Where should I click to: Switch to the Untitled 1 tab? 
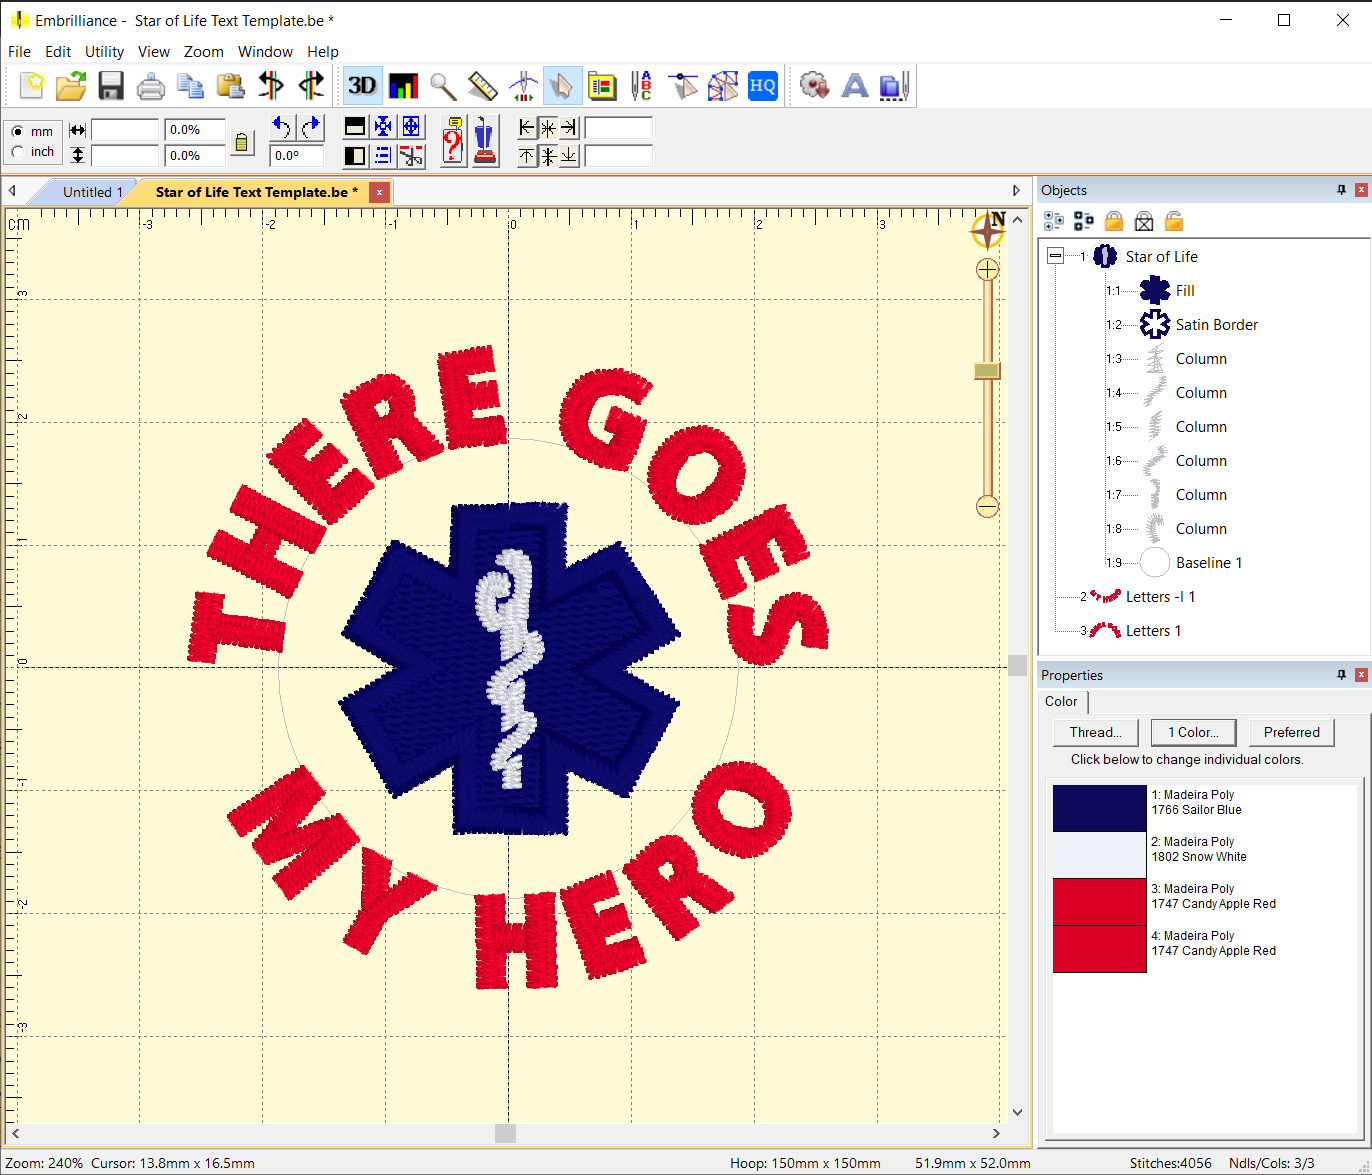coord(92,192)
